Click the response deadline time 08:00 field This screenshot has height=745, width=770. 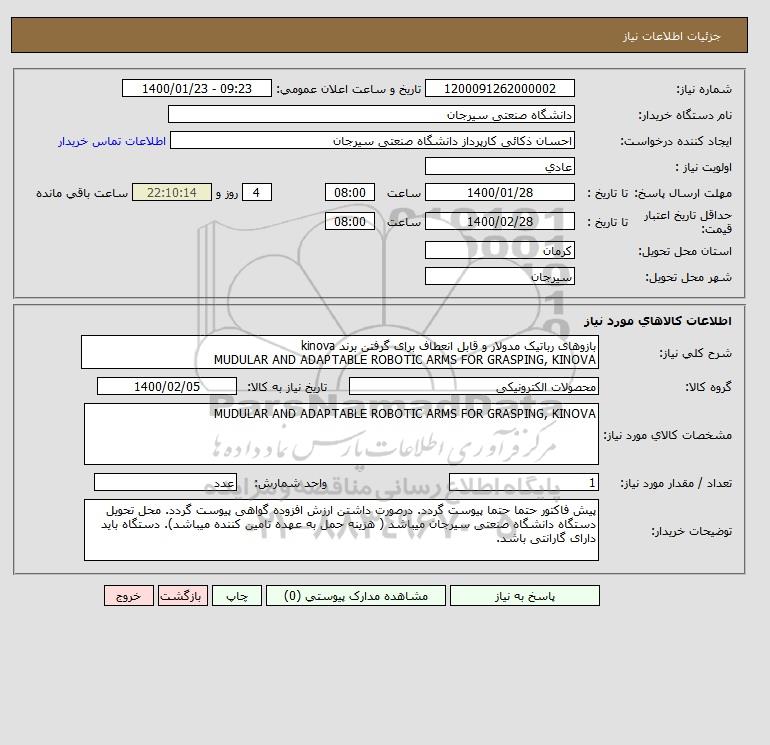coord(350,193)
